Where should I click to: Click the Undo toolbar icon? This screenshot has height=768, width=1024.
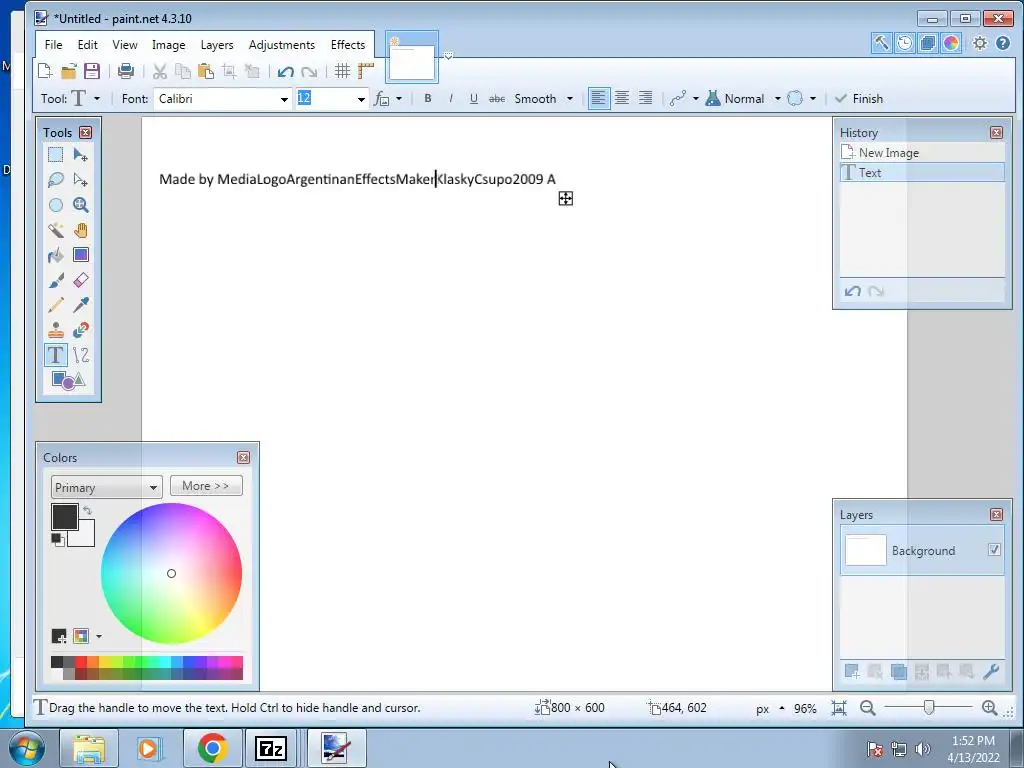(285, 72)
